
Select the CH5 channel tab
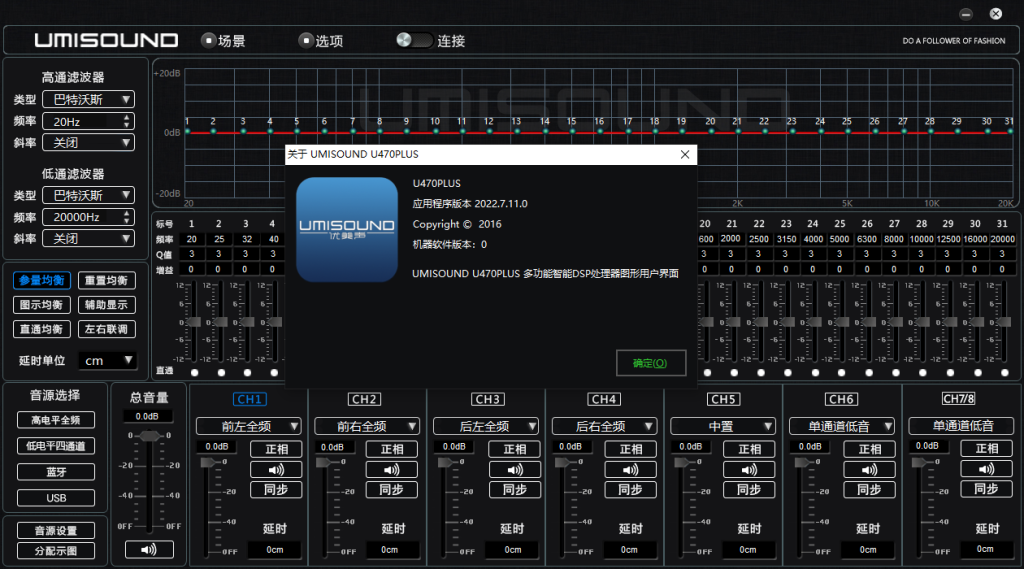(x=723, y=398)
